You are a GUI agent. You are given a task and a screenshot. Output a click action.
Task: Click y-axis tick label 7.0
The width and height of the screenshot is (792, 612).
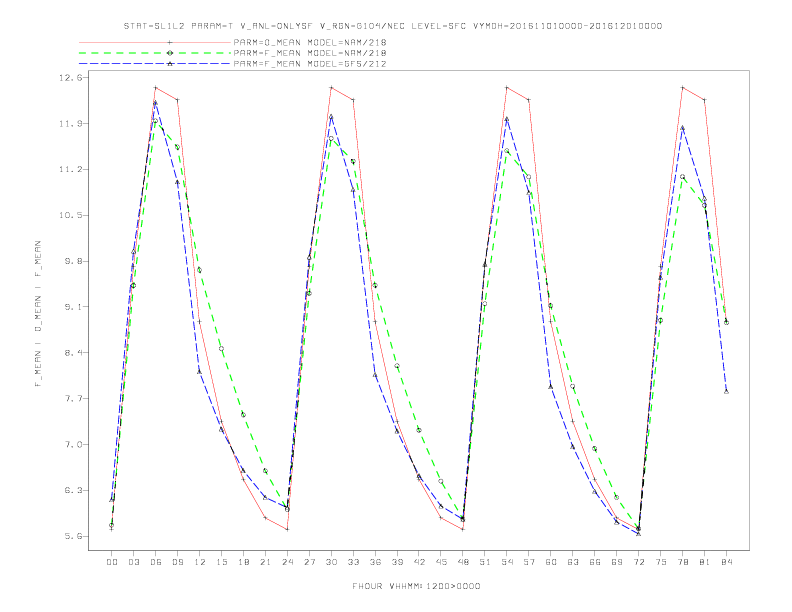(73, 445)
